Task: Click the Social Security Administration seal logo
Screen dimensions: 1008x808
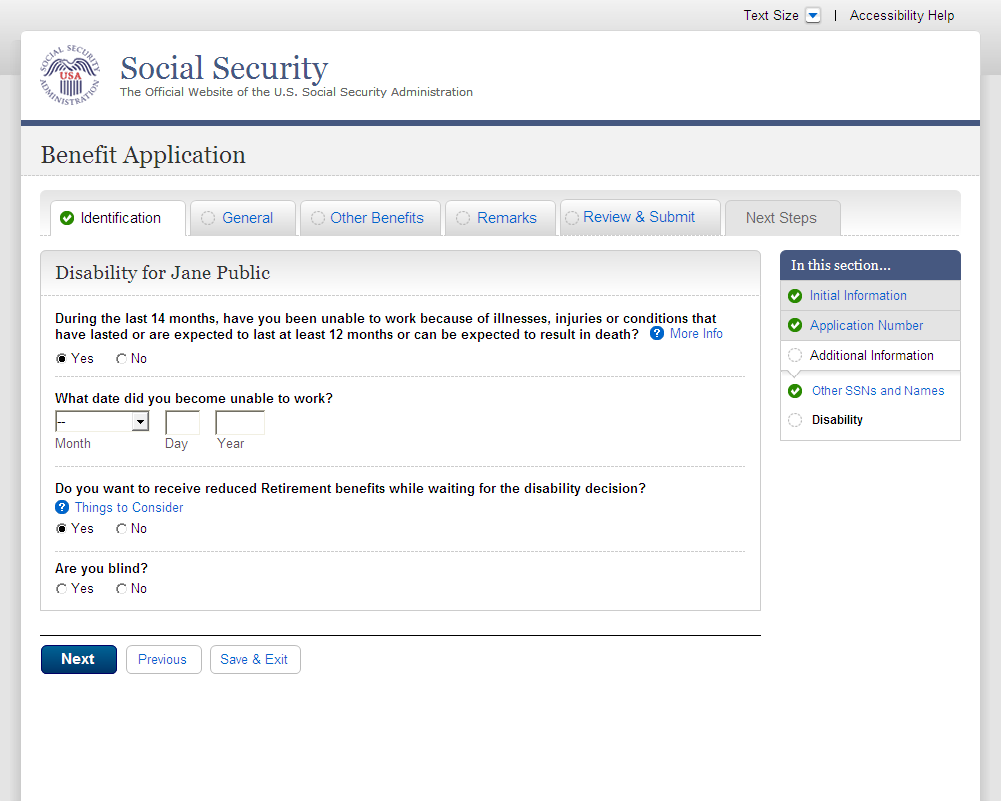Action: tap(70, 76)
